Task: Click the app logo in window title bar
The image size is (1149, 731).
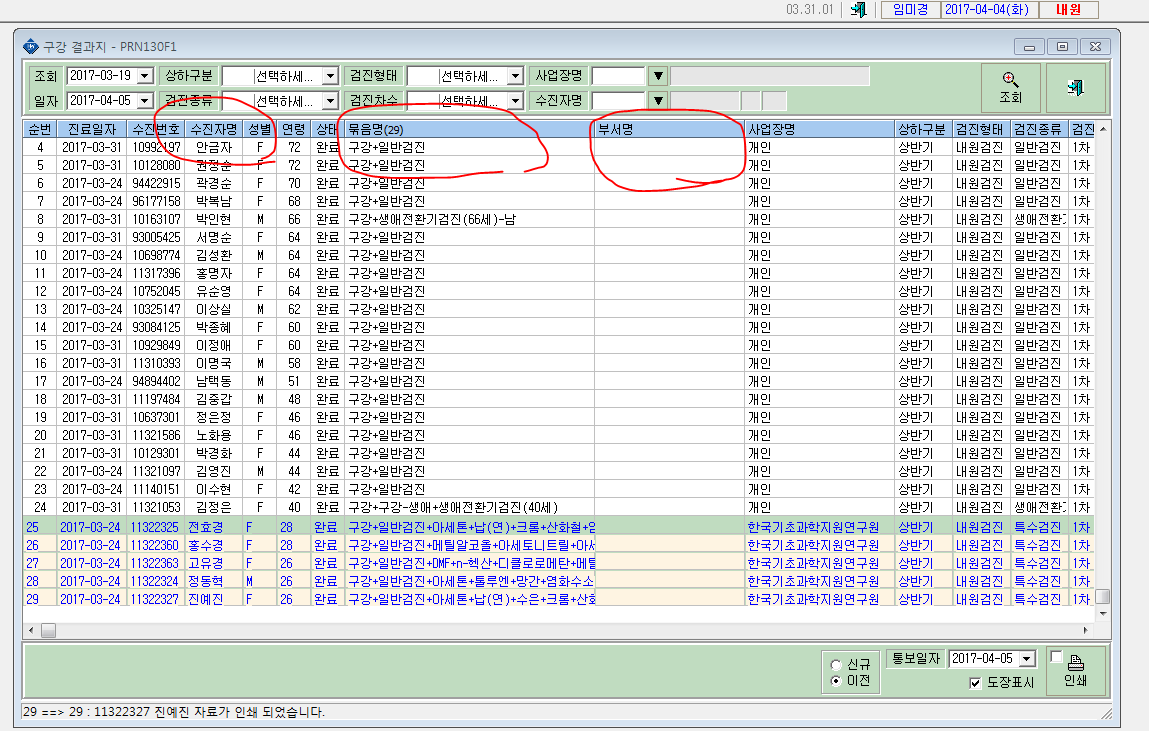Action: [31, 46]
